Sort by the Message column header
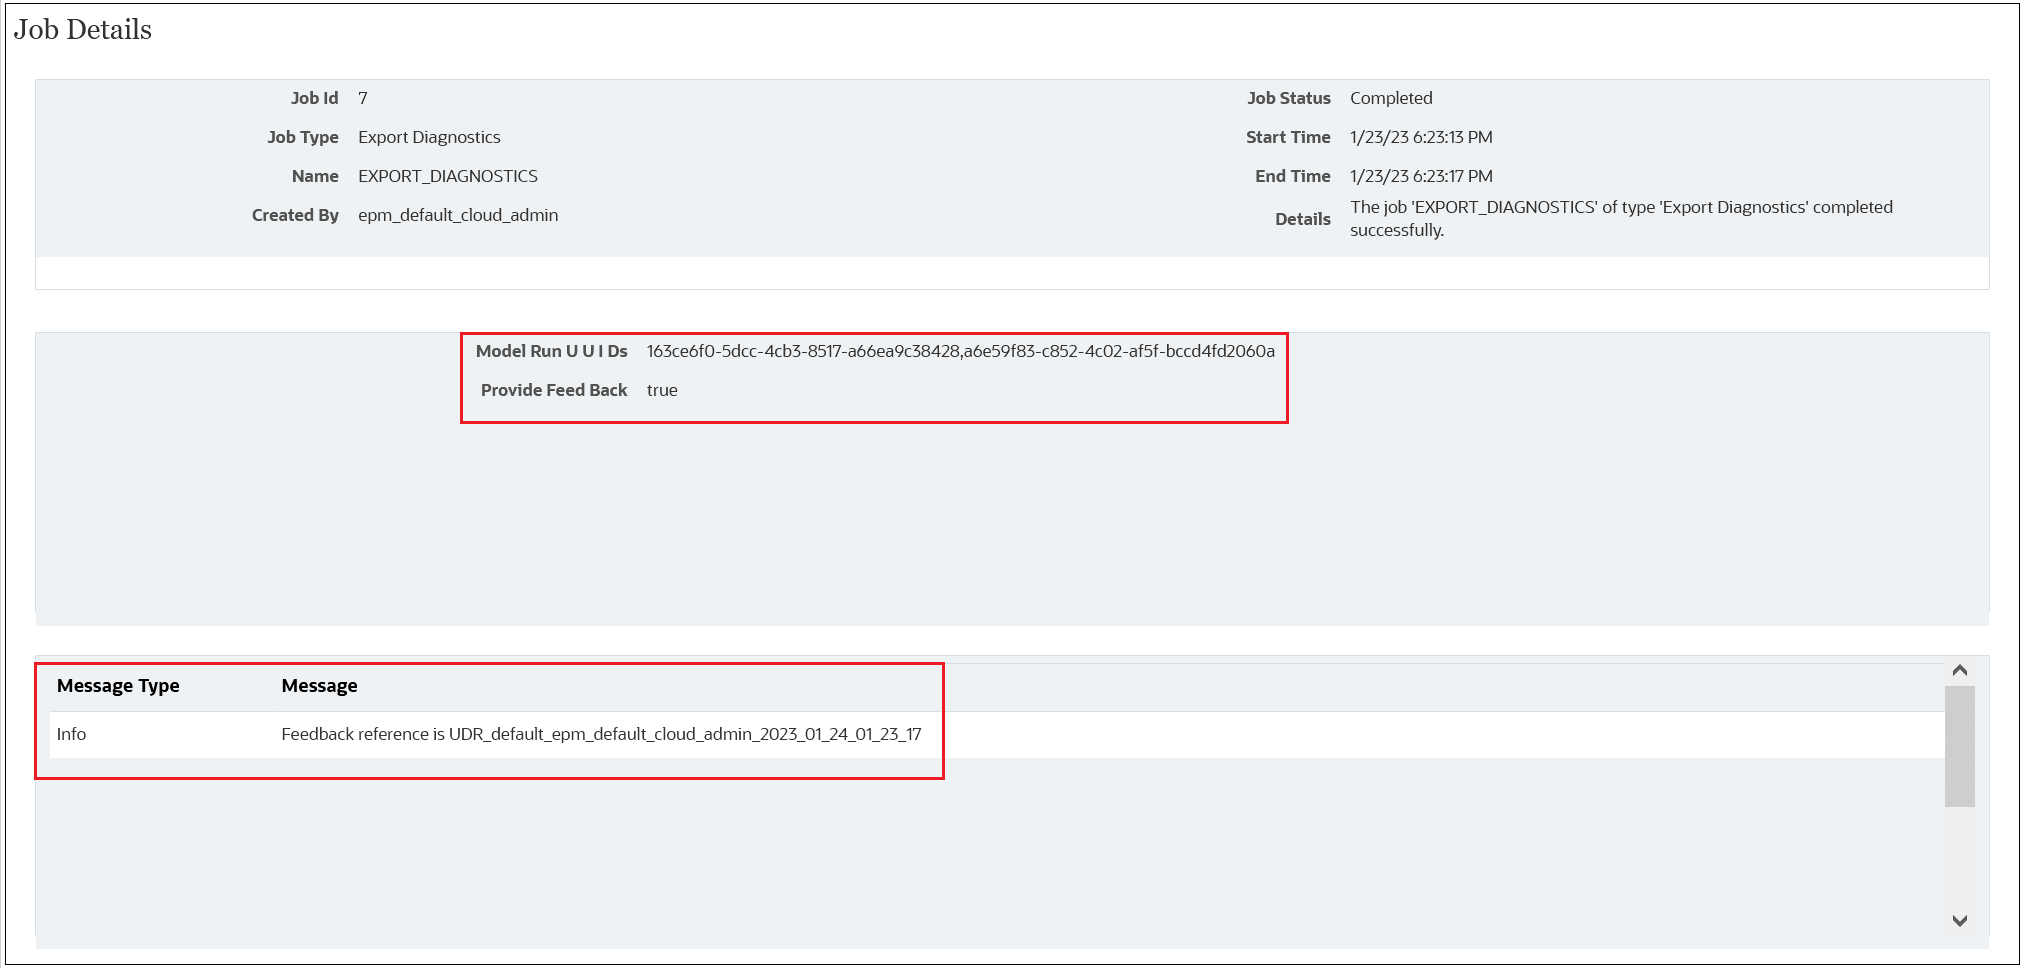Image resolution: width=2029 pixels, height=968 pixels. (x=318, y=685)
